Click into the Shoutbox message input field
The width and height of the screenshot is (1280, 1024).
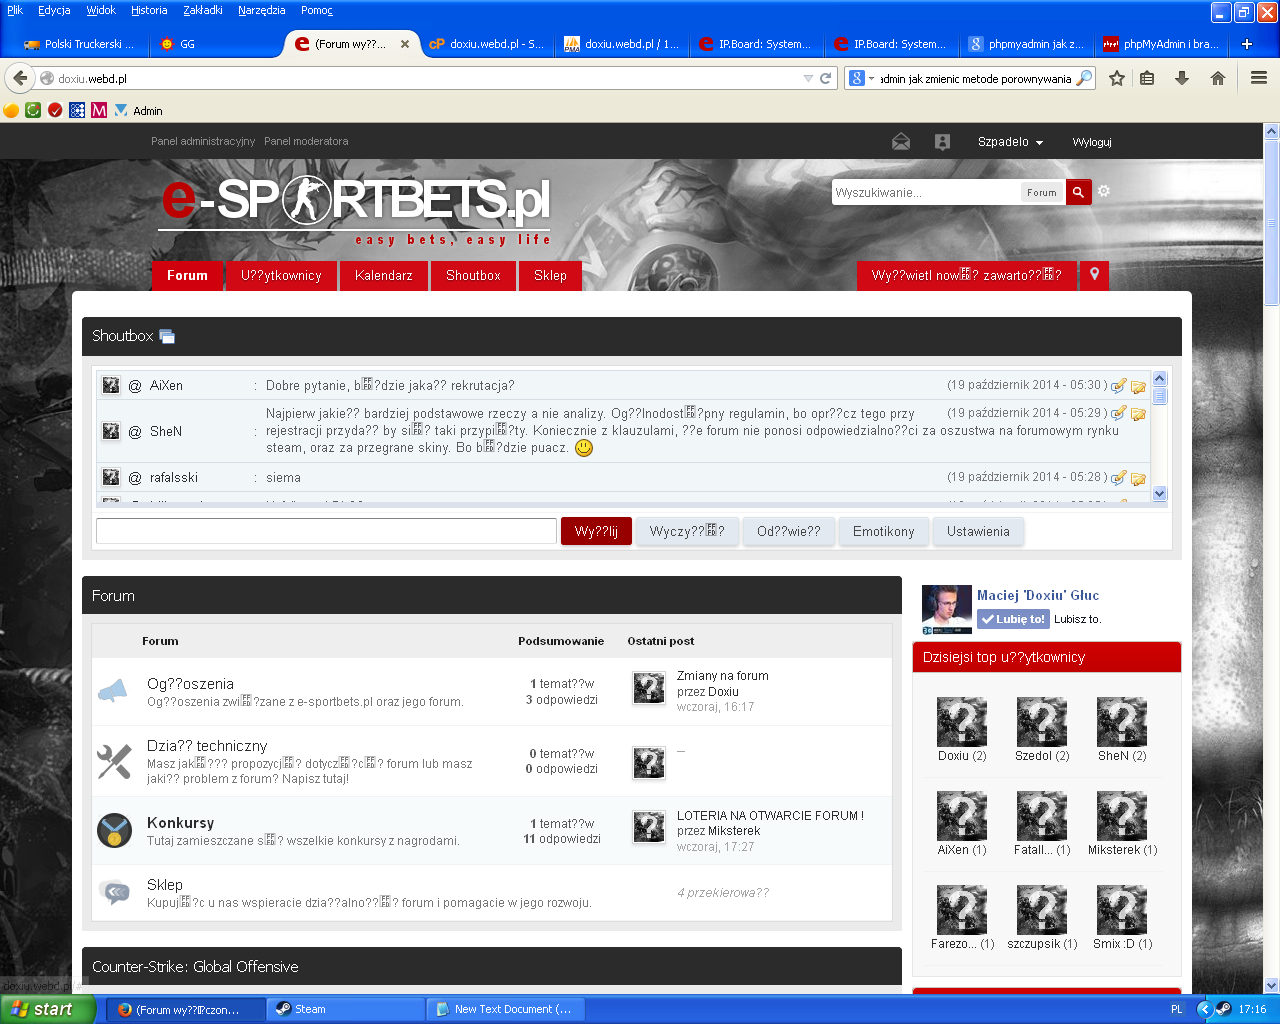coord(326,531)
